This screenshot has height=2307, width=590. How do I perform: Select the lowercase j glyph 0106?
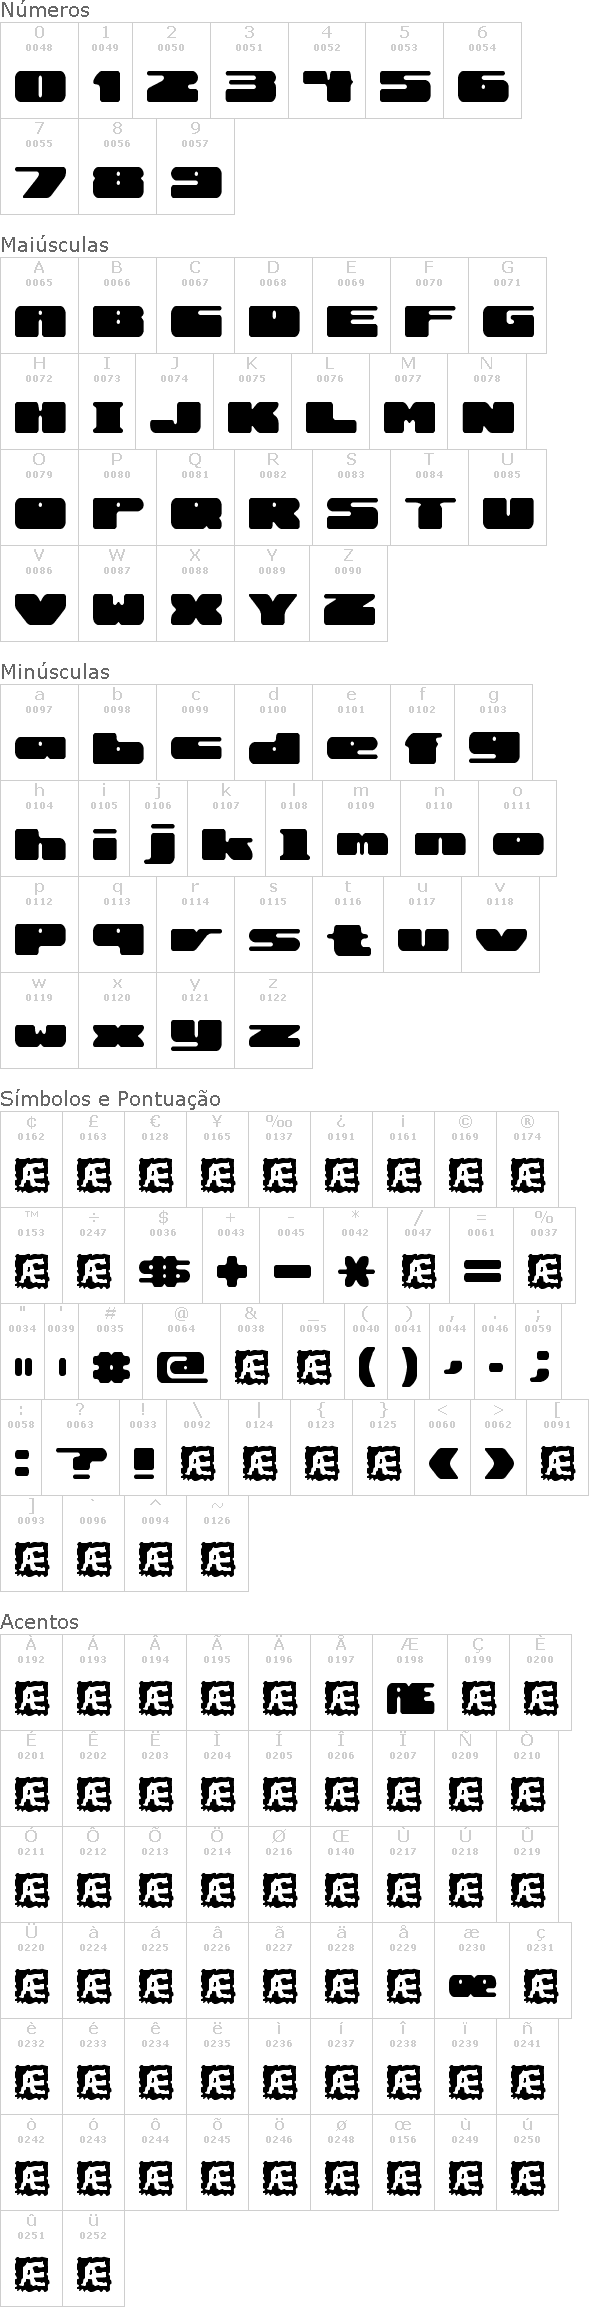[158, 828]
